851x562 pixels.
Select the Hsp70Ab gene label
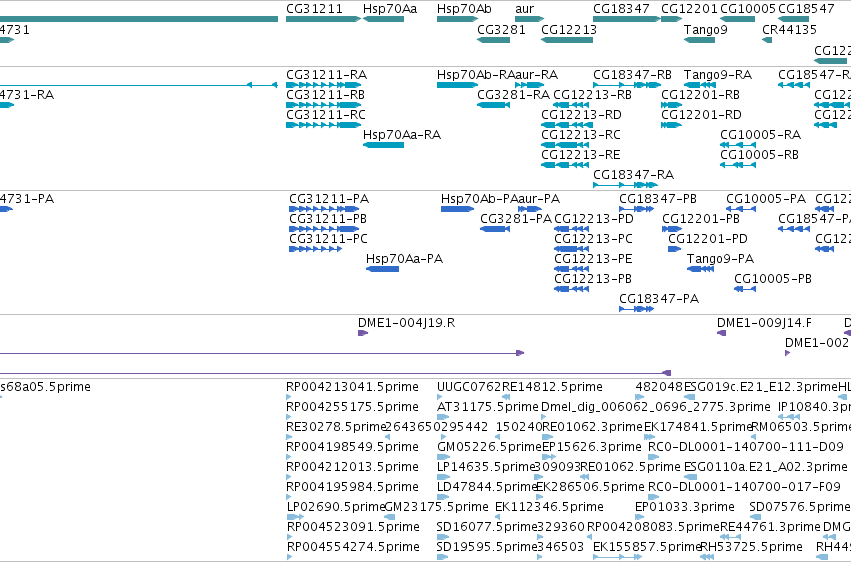point(464,9)
